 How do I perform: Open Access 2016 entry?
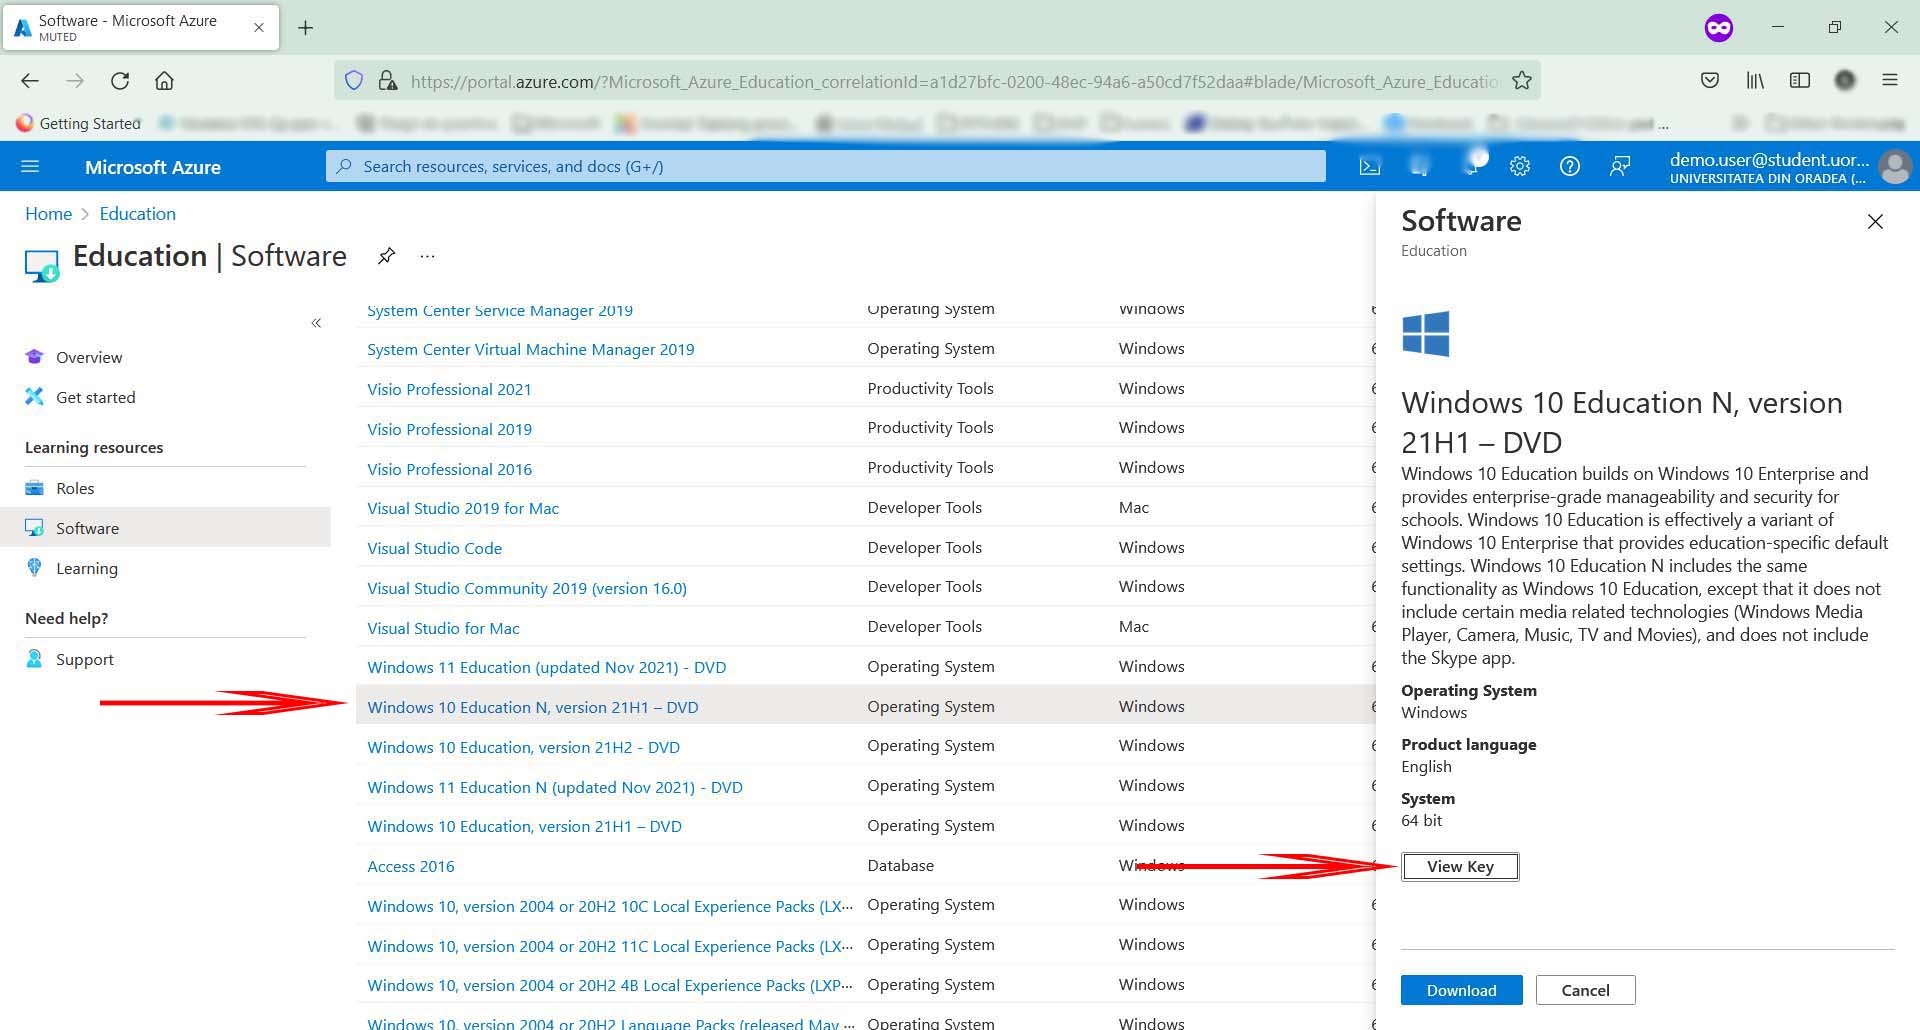(x=410, y=866)
